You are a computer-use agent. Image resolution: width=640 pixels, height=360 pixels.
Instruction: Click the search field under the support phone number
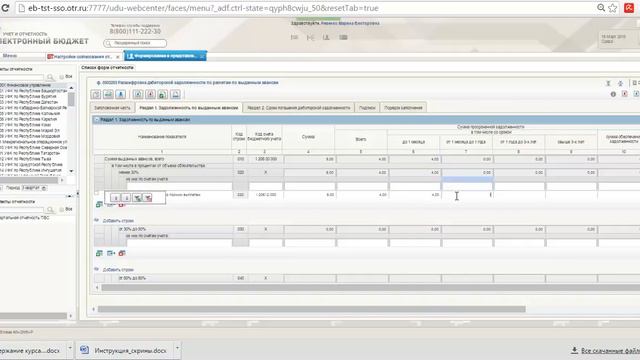pyautogui.click(x=136, y=43)
